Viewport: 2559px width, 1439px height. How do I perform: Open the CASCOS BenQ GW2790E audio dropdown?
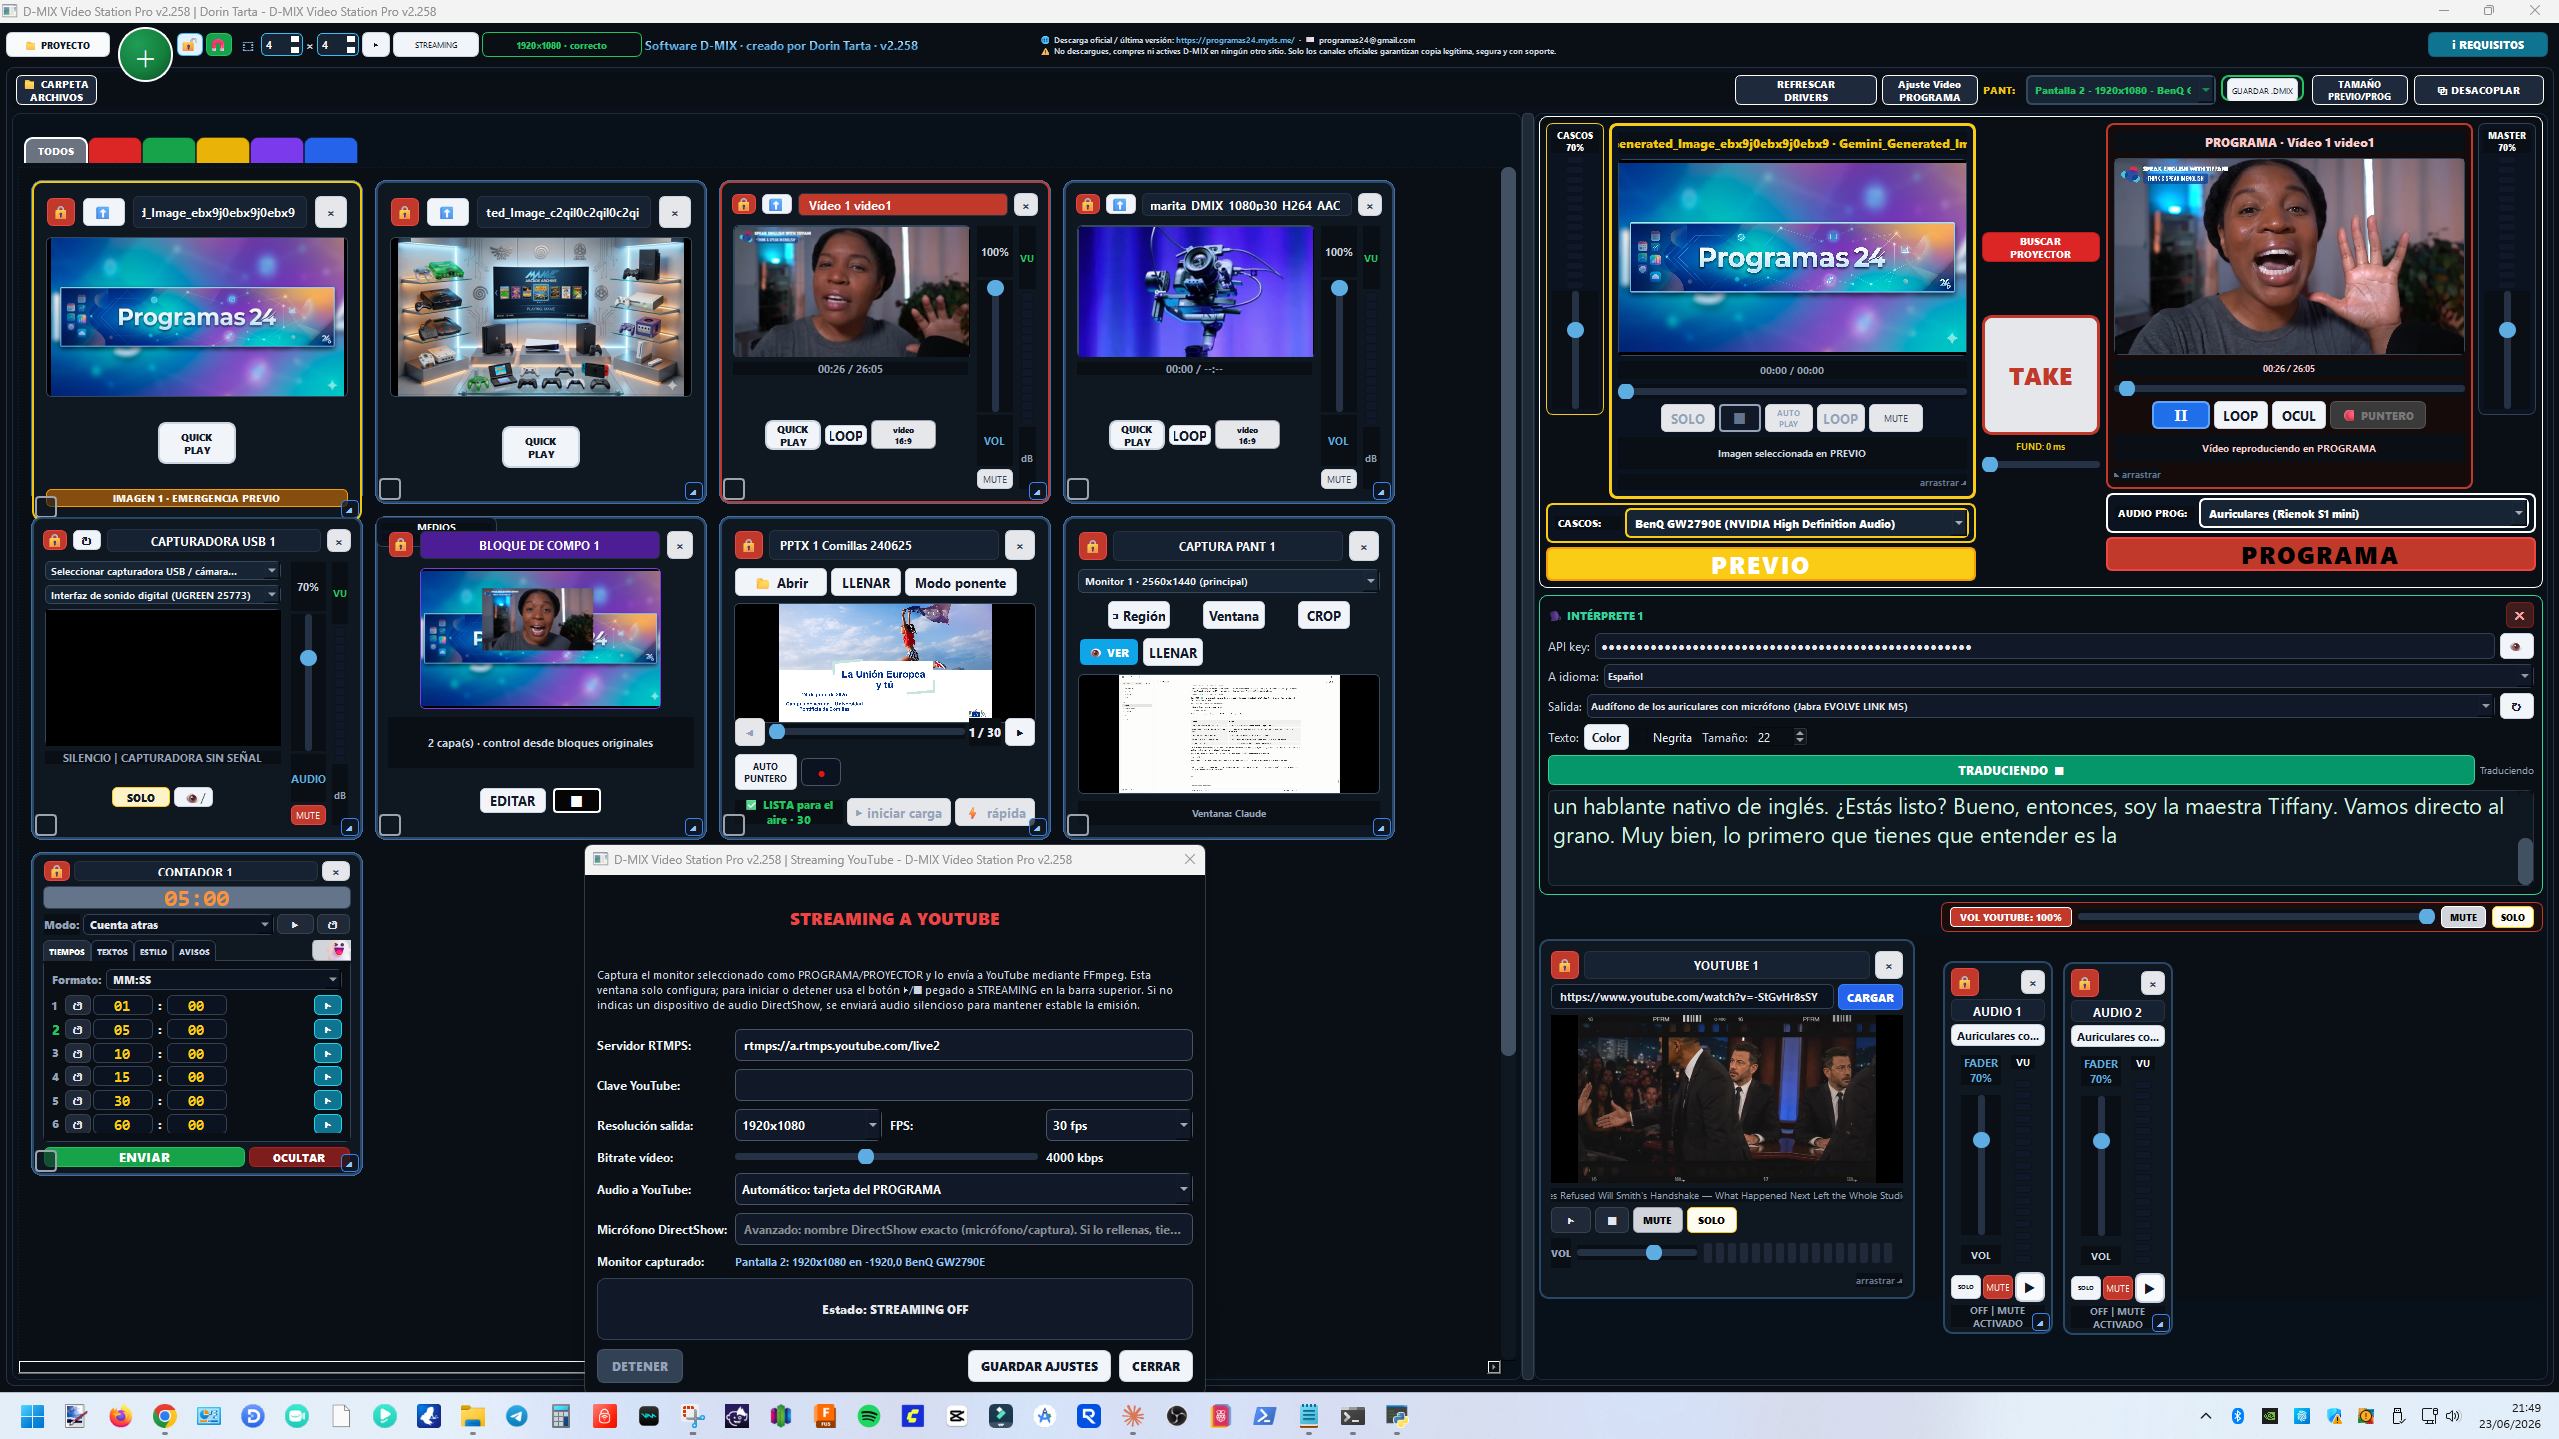click(1797, 524)
